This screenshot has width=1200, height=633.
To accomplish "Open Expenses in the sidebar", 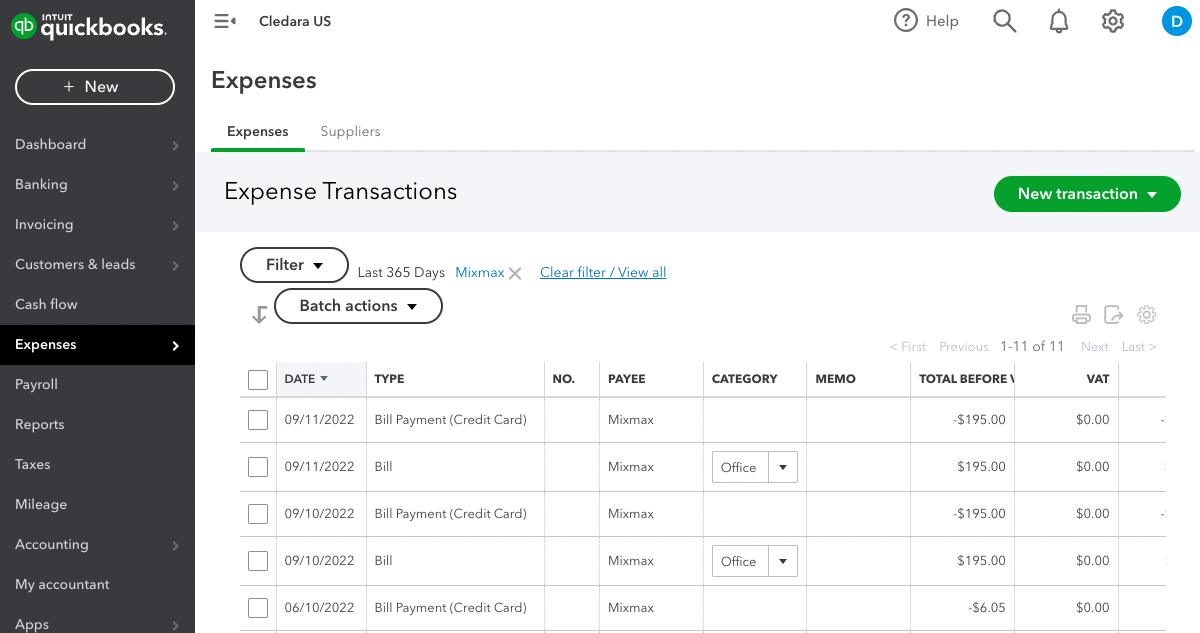I will click(97, 344).
